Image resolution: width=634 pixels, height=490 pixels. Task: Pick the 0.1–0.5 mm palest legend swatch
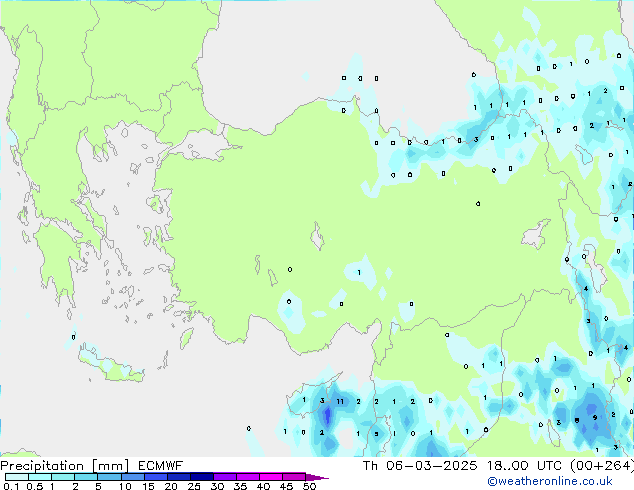[17, 477]
